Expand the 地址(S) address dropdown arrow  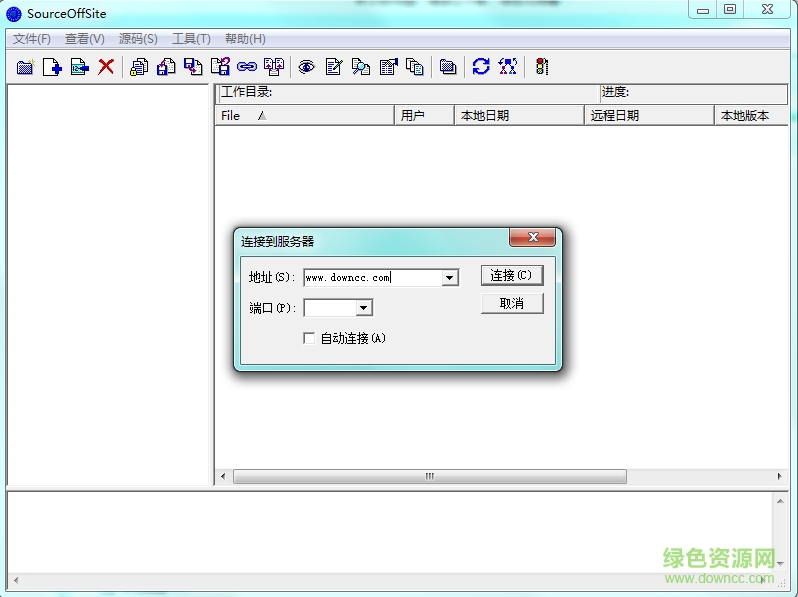point(449,278)
